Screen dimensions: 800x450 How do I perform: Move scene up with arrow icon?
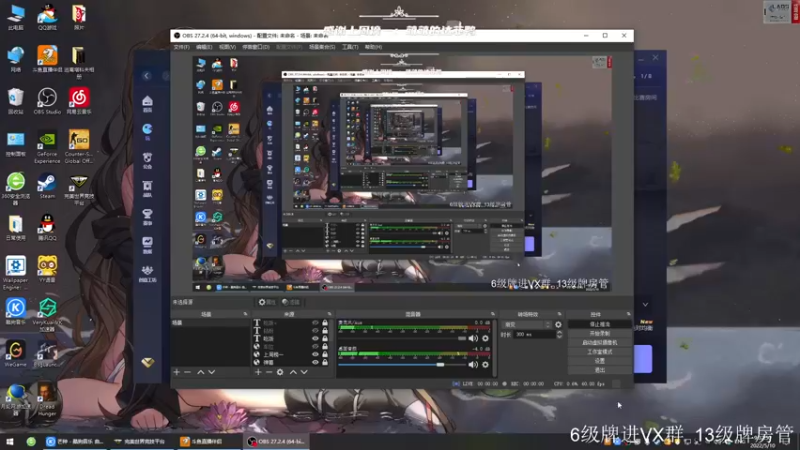pyautogui.click(x=201, y=372)
